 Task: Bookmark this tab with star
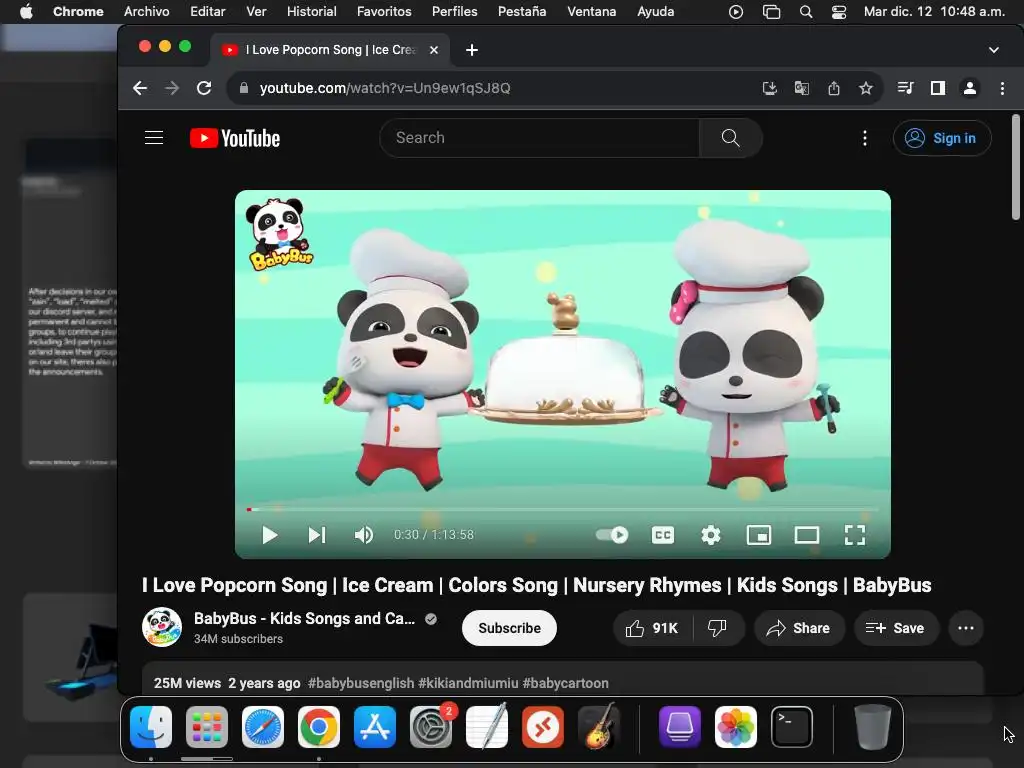click(x=865, y=88)
